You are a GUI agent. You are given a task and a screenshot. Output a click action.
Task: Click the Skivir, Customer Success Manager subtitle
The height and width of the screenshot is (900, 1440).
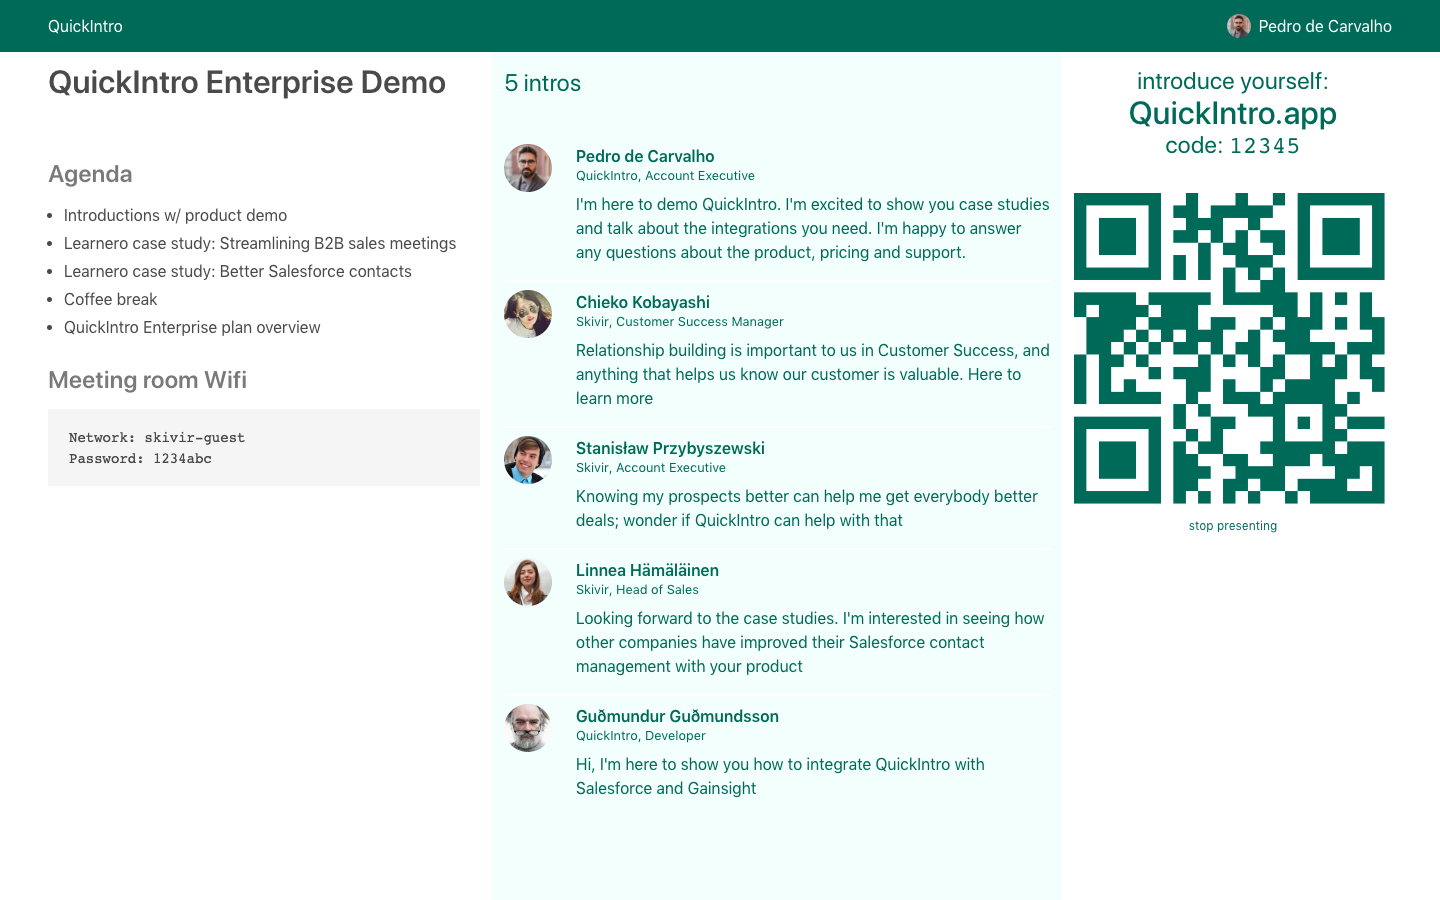(x=680, y=322)
